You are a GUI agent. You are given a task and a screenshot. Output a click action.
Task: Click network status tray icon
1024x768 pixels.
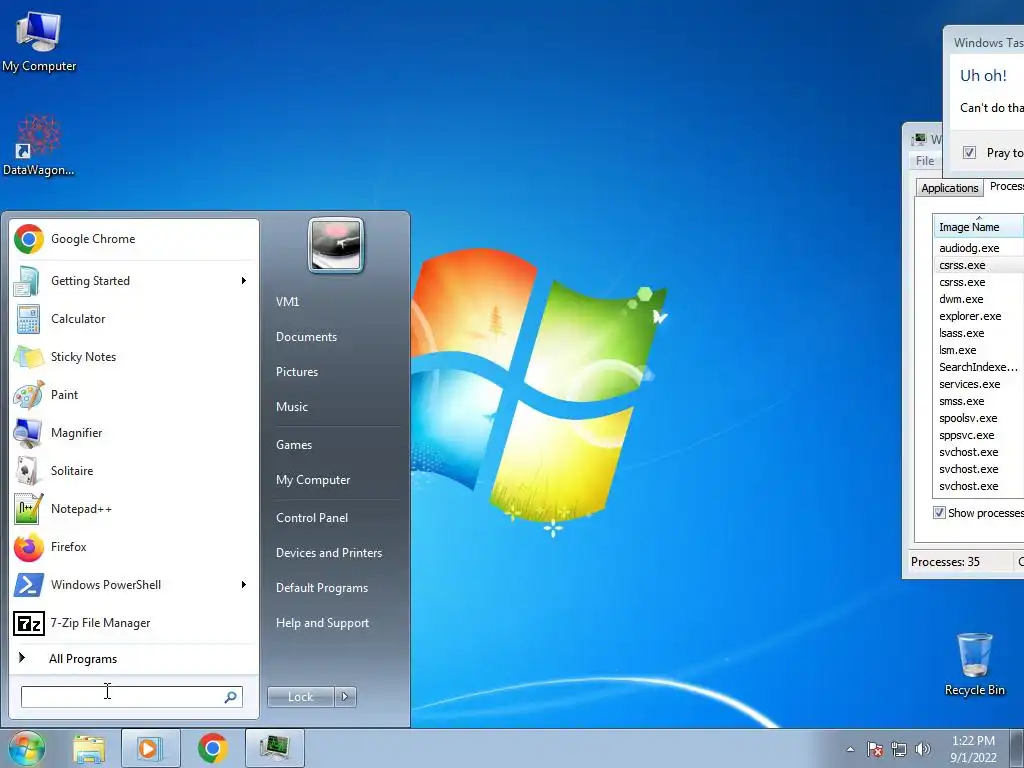pyautogui.click(x=899, y=750)
